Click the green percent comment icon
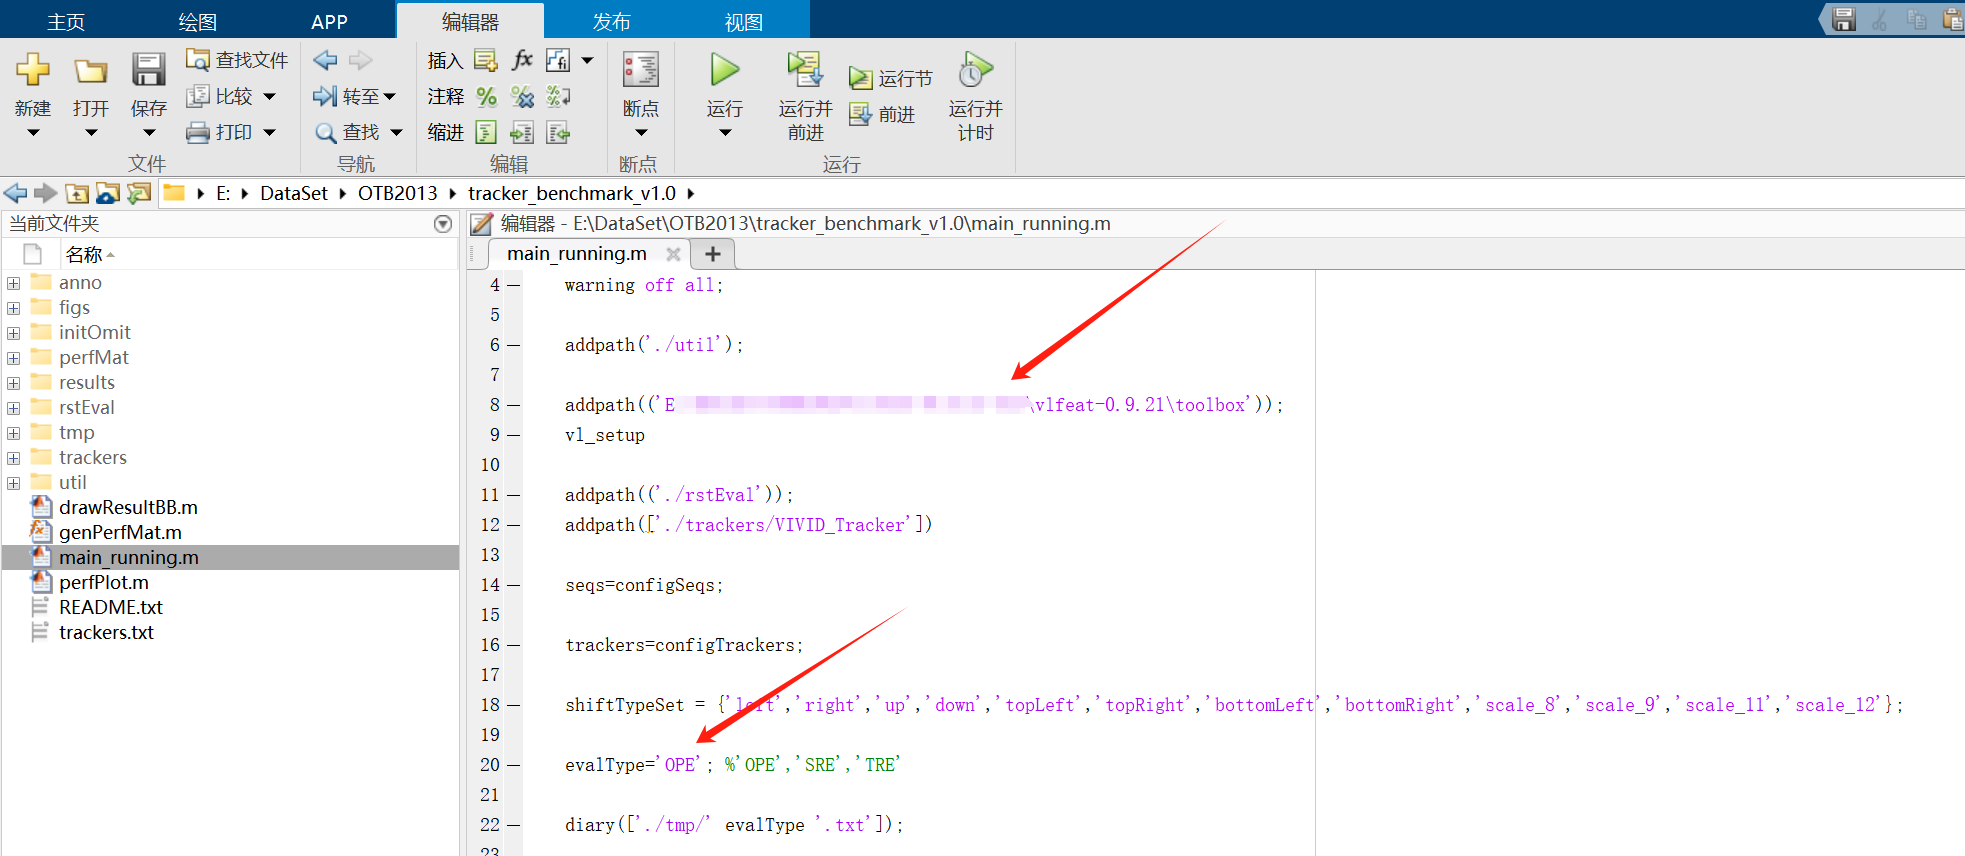 point(487,97)
